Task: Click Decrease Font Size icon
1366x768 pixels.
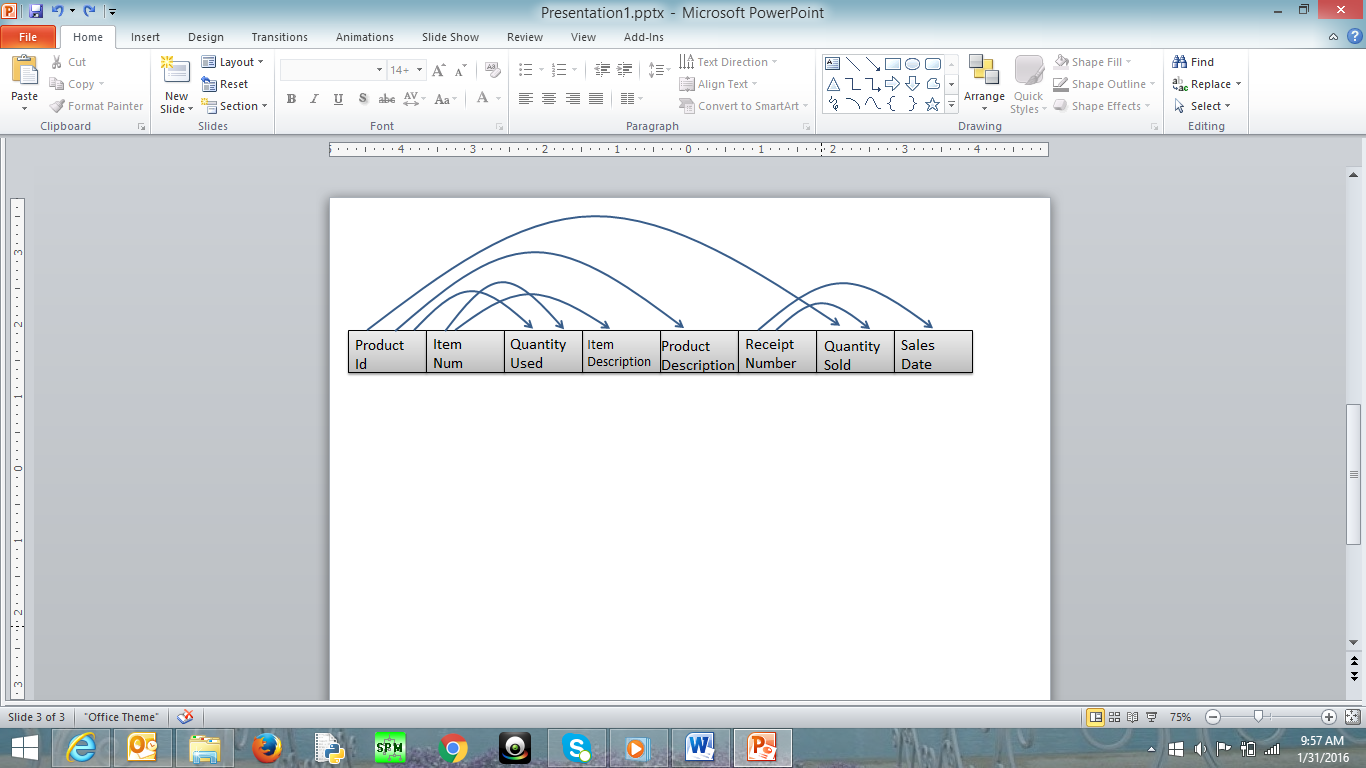Action: [x=461, y=70]
